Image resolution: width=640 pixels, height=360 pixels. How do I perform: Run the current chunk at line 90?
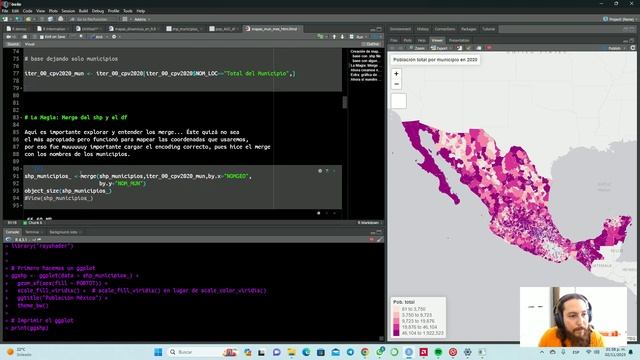coord(335,171)
